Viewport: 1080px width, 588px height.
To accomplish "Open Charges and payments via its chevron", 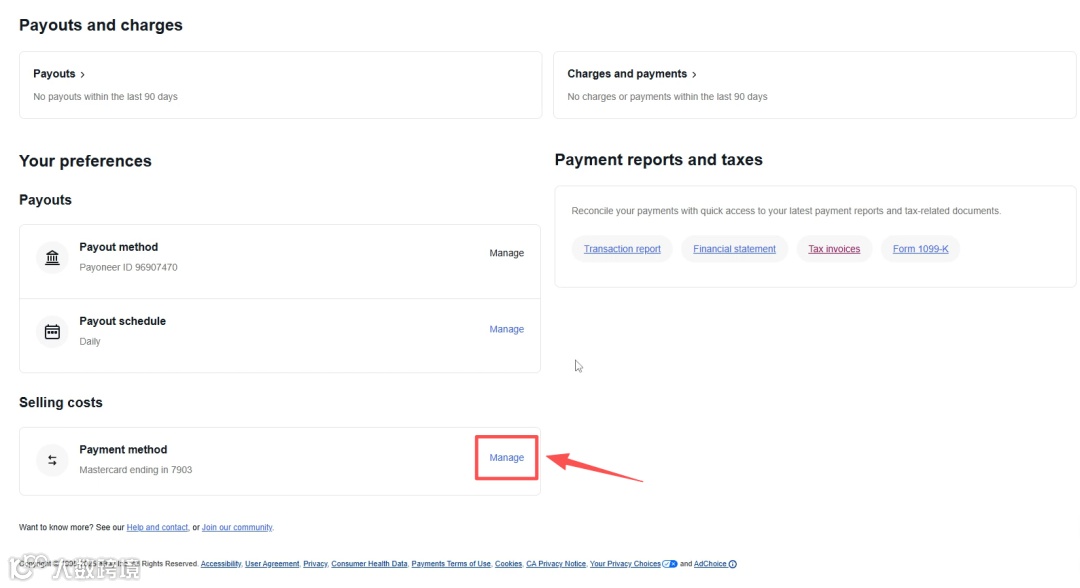I will click(x=694, y=74).
